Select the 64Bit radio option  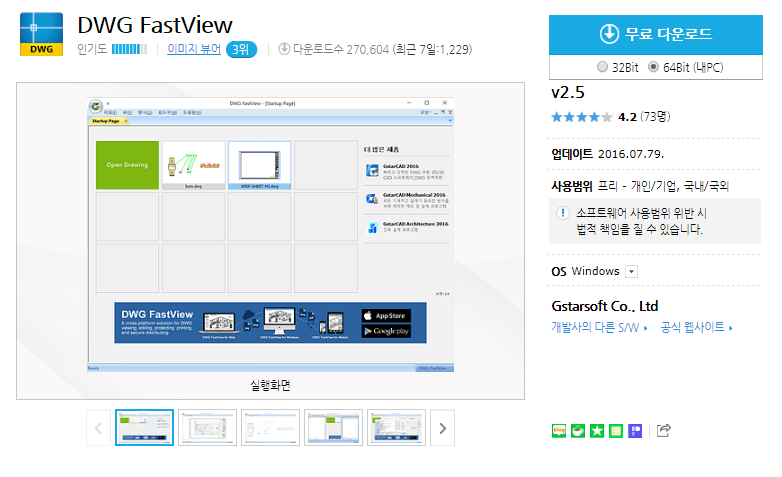pos(654,67)
